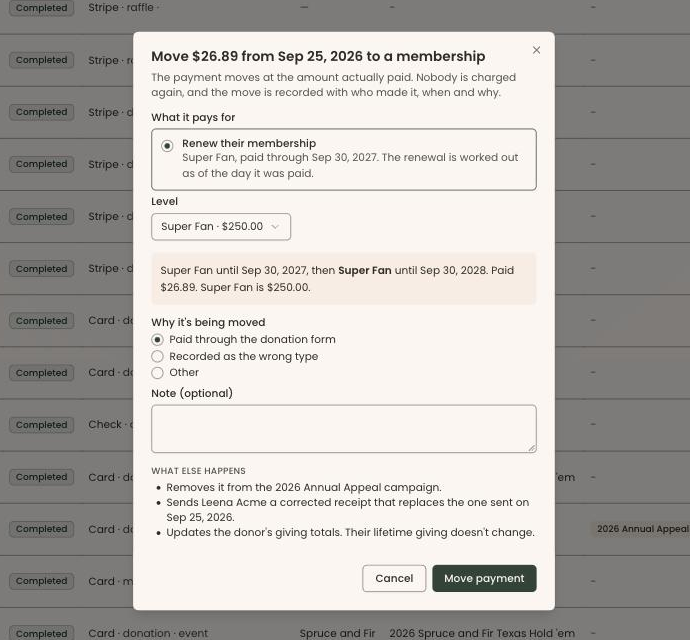Confirm with Move payment button

[x=484, y=578]
